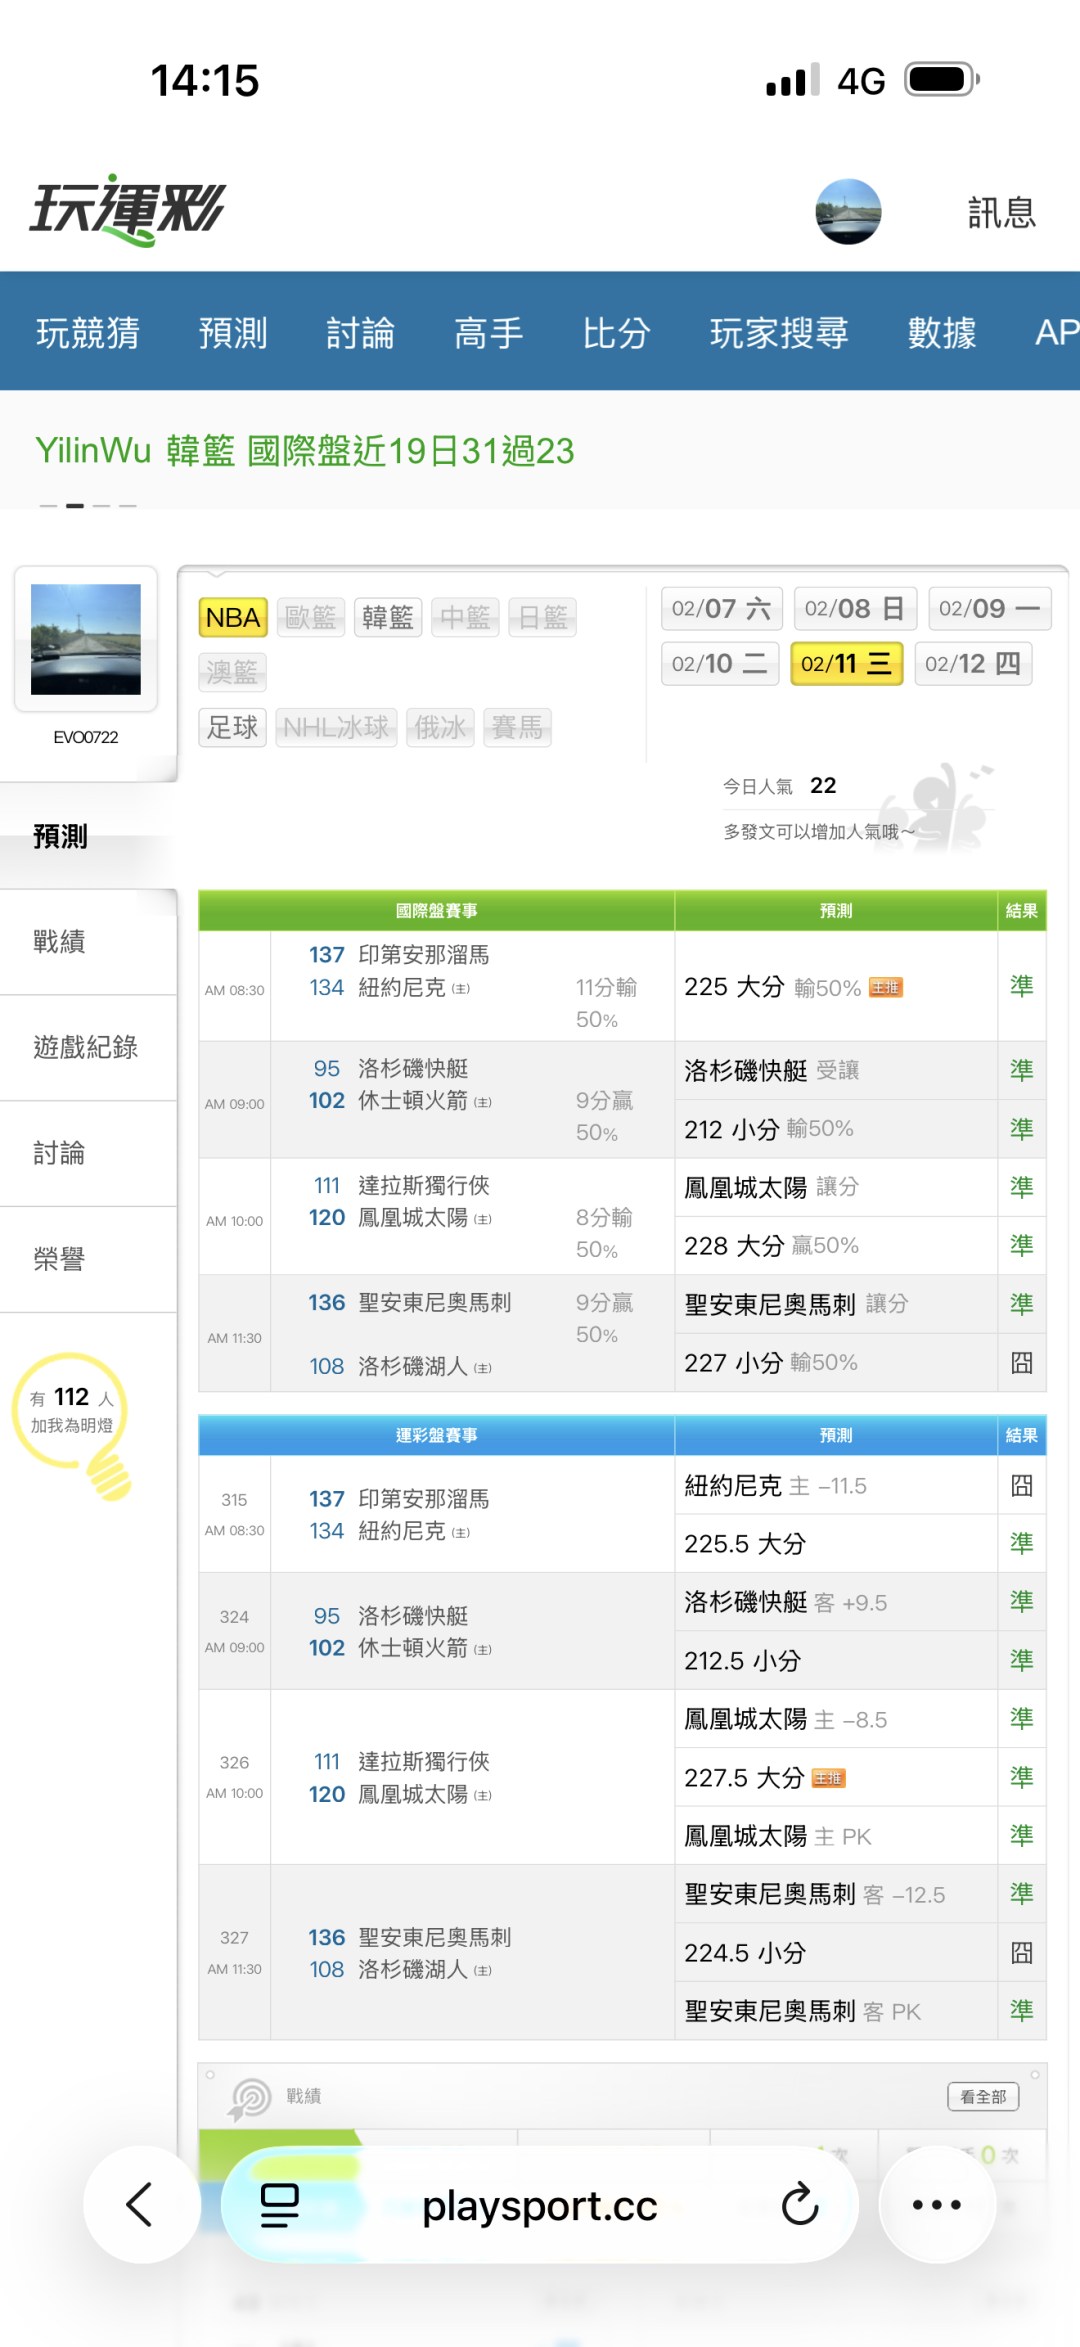
Task: Switch league filter to 足球
Action: 233,727
